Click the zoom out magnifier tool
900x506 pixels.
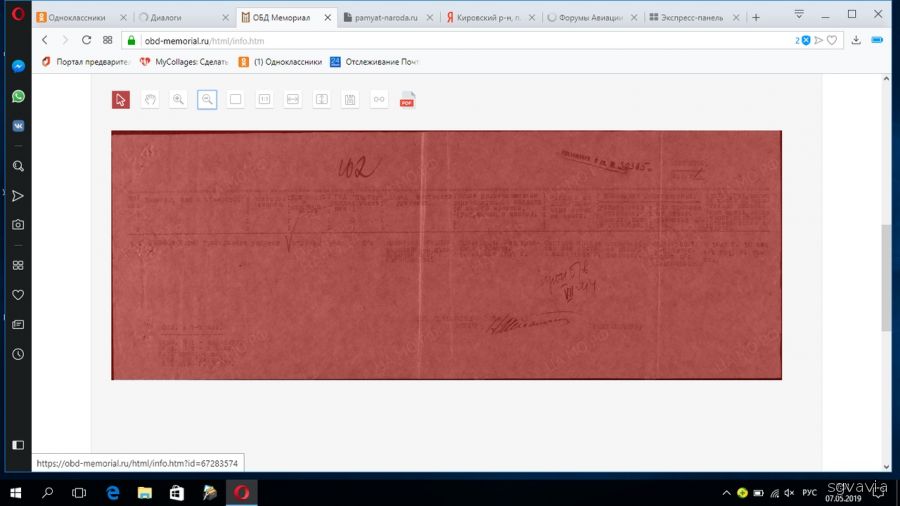point(207,99)
